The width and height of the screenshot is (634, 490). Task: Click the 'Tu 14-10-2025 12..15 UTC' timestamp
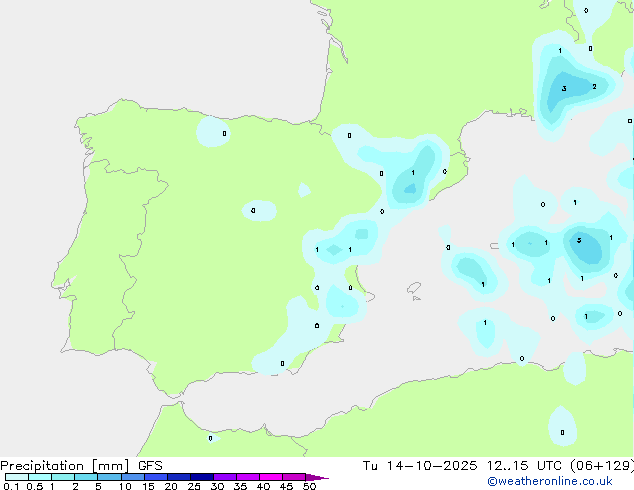coord(464,466)
